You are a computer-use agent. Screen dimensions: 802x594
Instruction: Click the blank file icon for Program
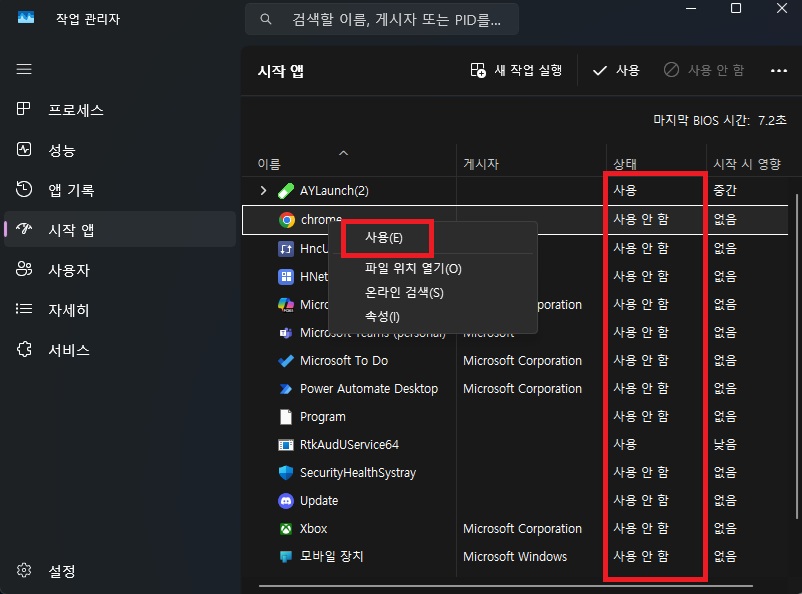point(286,417)
